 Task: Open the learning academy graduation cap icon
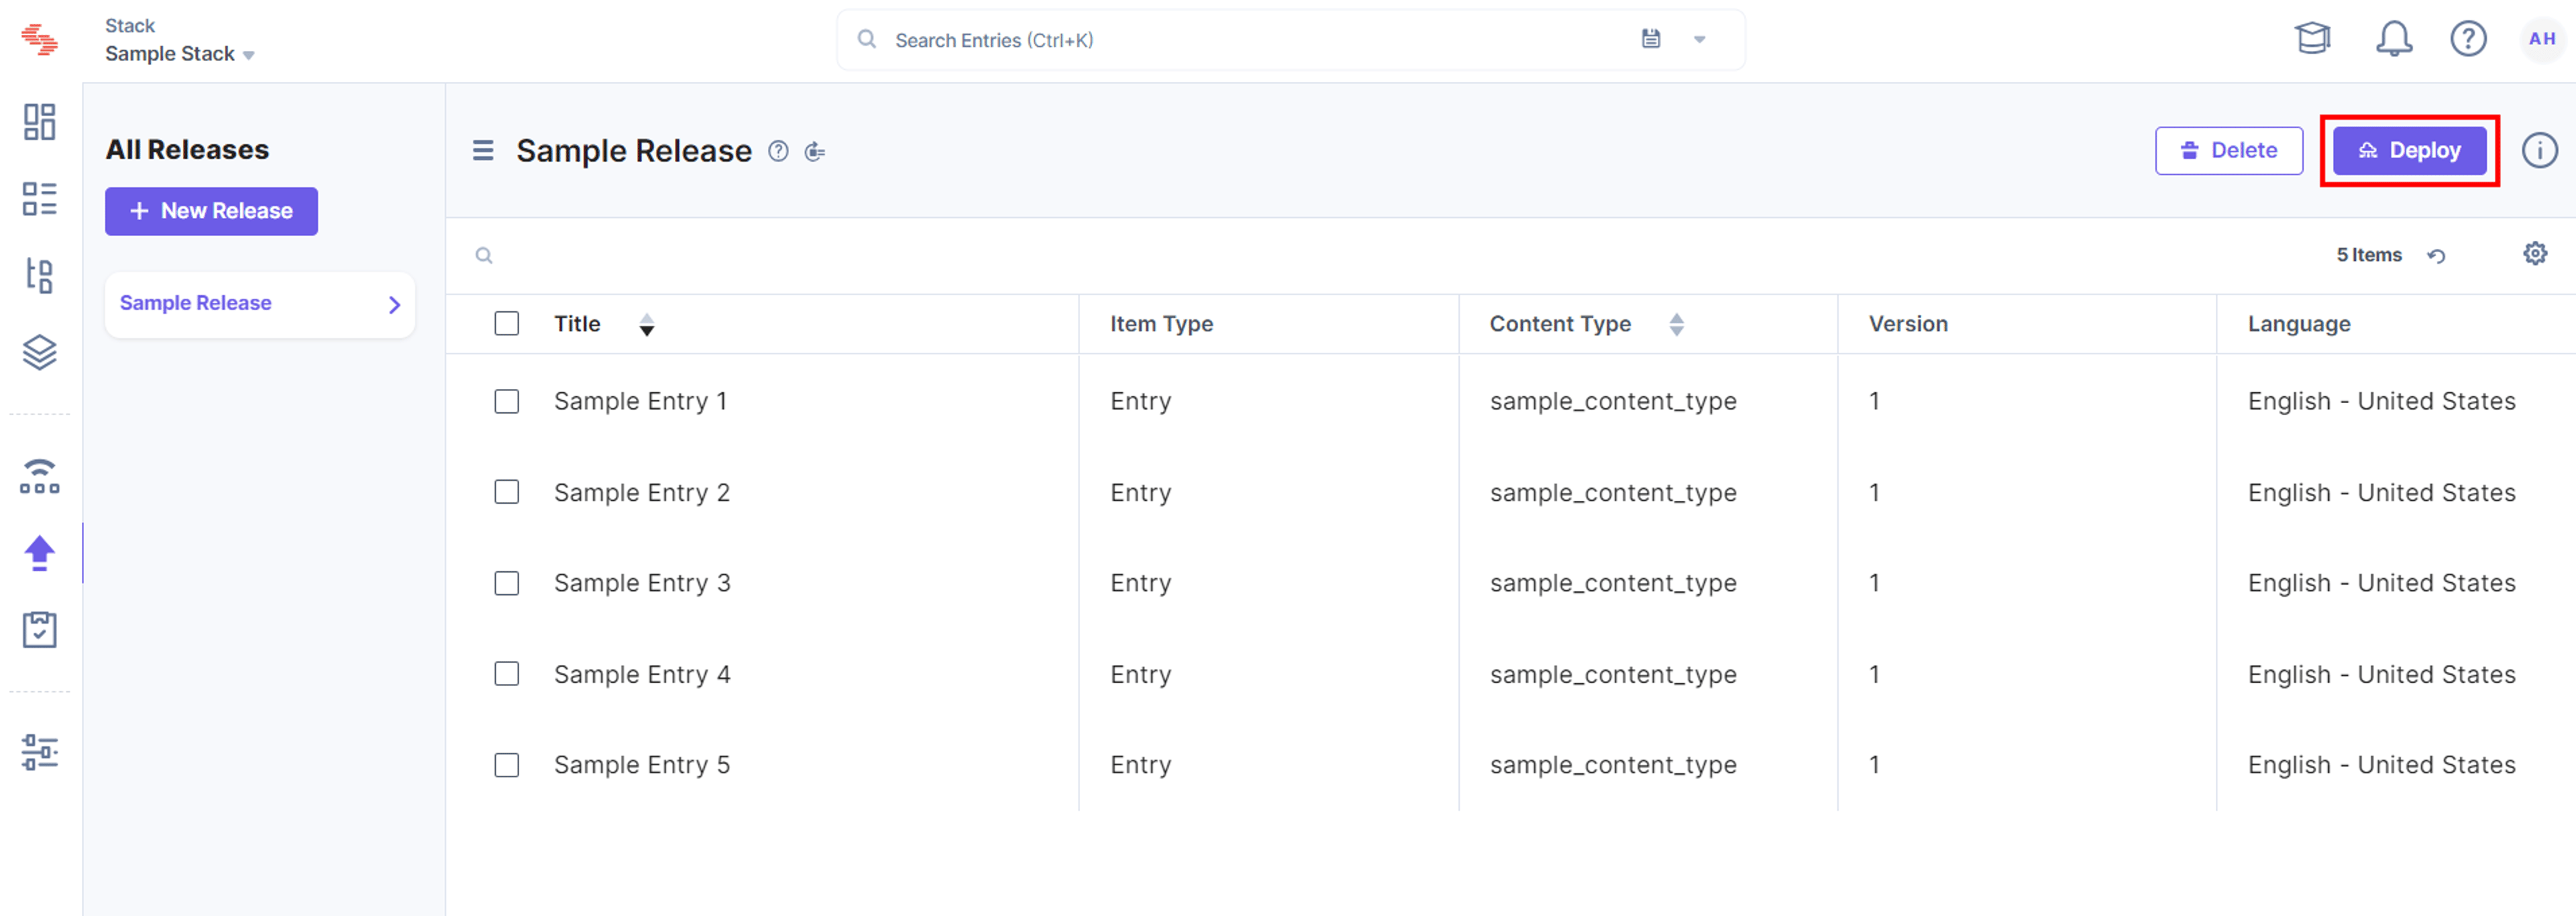pos(2312,39)
